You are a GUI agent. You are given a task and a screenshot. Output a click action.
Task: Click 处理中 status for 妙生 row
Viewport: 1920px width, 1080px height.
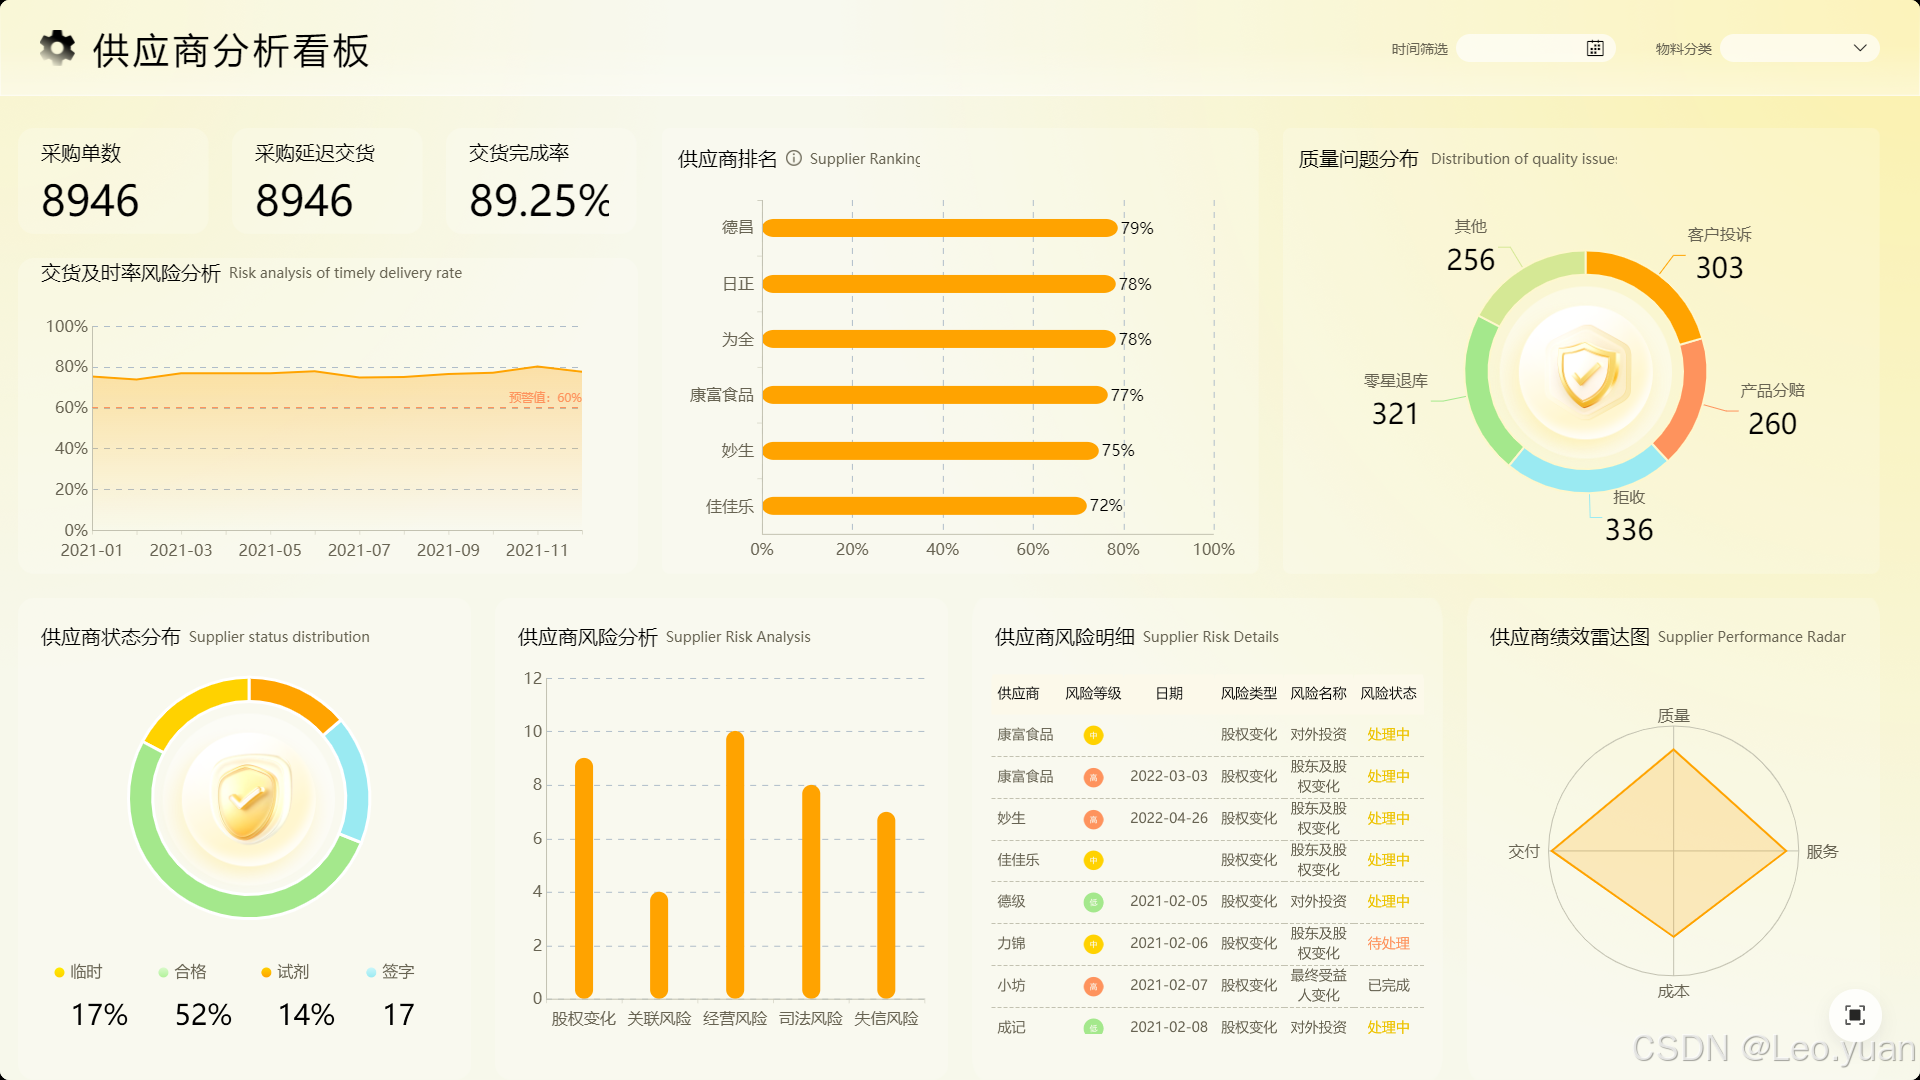click(1388, 818)
